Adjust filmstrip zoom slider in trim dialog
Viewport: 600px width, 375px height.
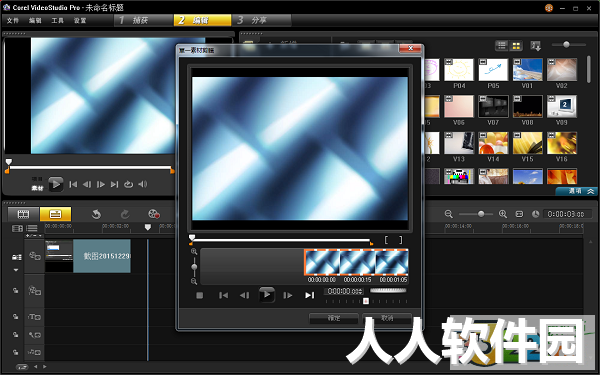coord(194,267)
